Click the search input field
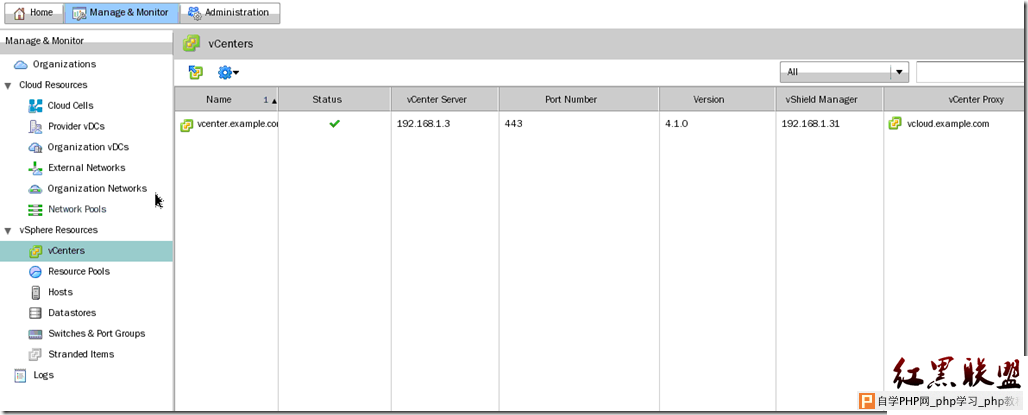Viewport: 1028px width, 415px height. (x=972, y=72)
